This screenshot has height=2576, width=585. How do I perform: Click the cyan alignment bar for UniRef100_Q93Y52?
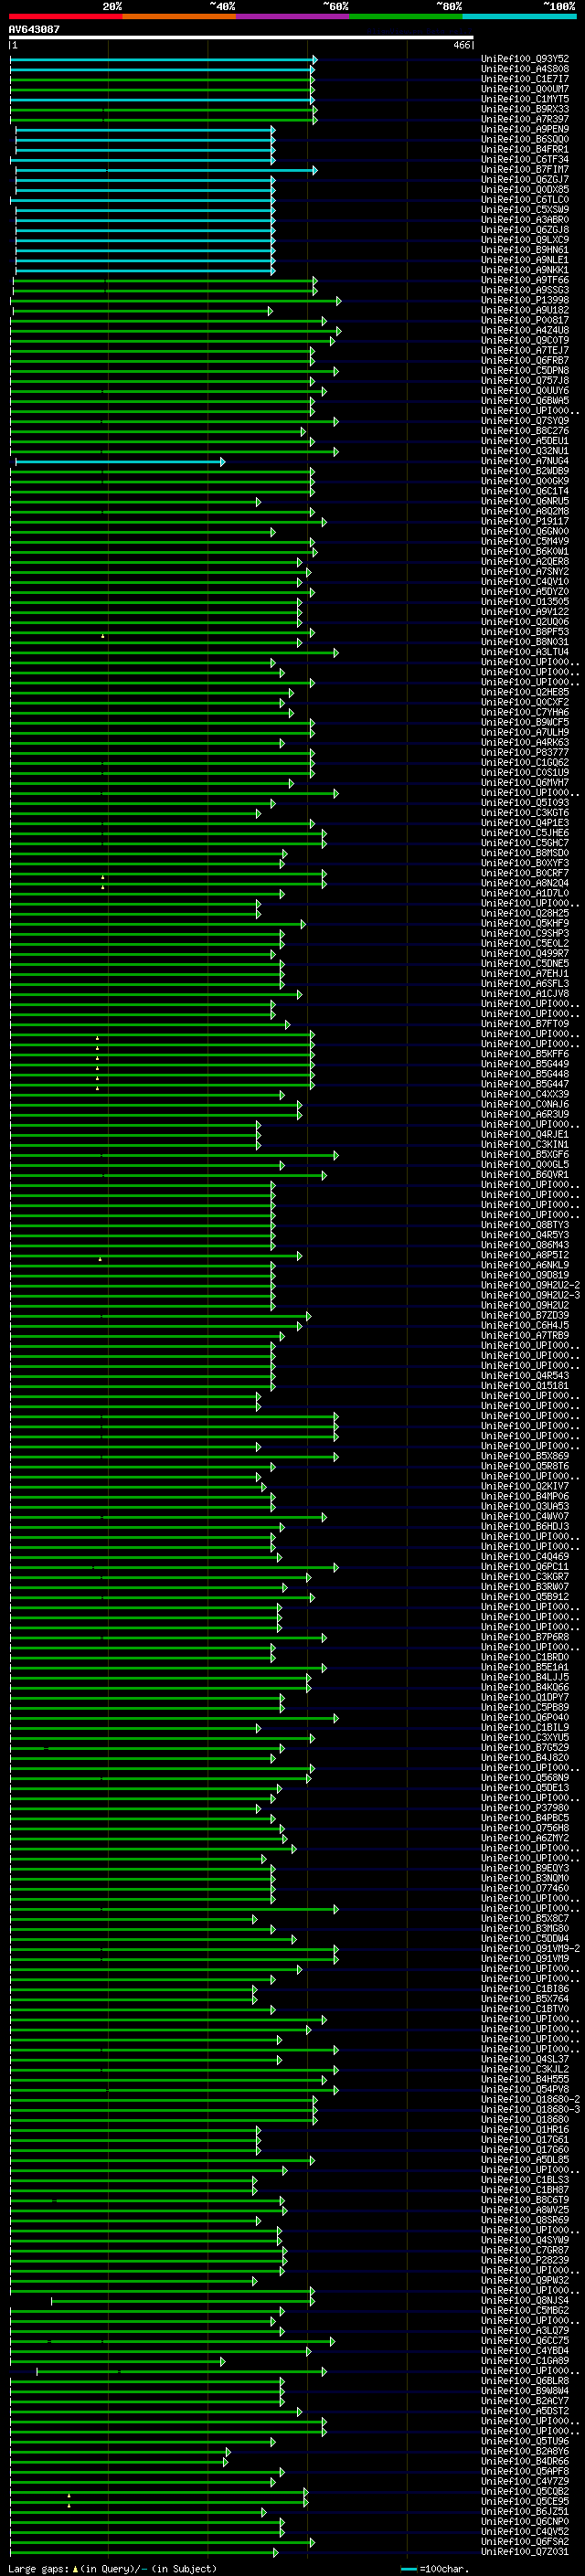click(163, 60)
